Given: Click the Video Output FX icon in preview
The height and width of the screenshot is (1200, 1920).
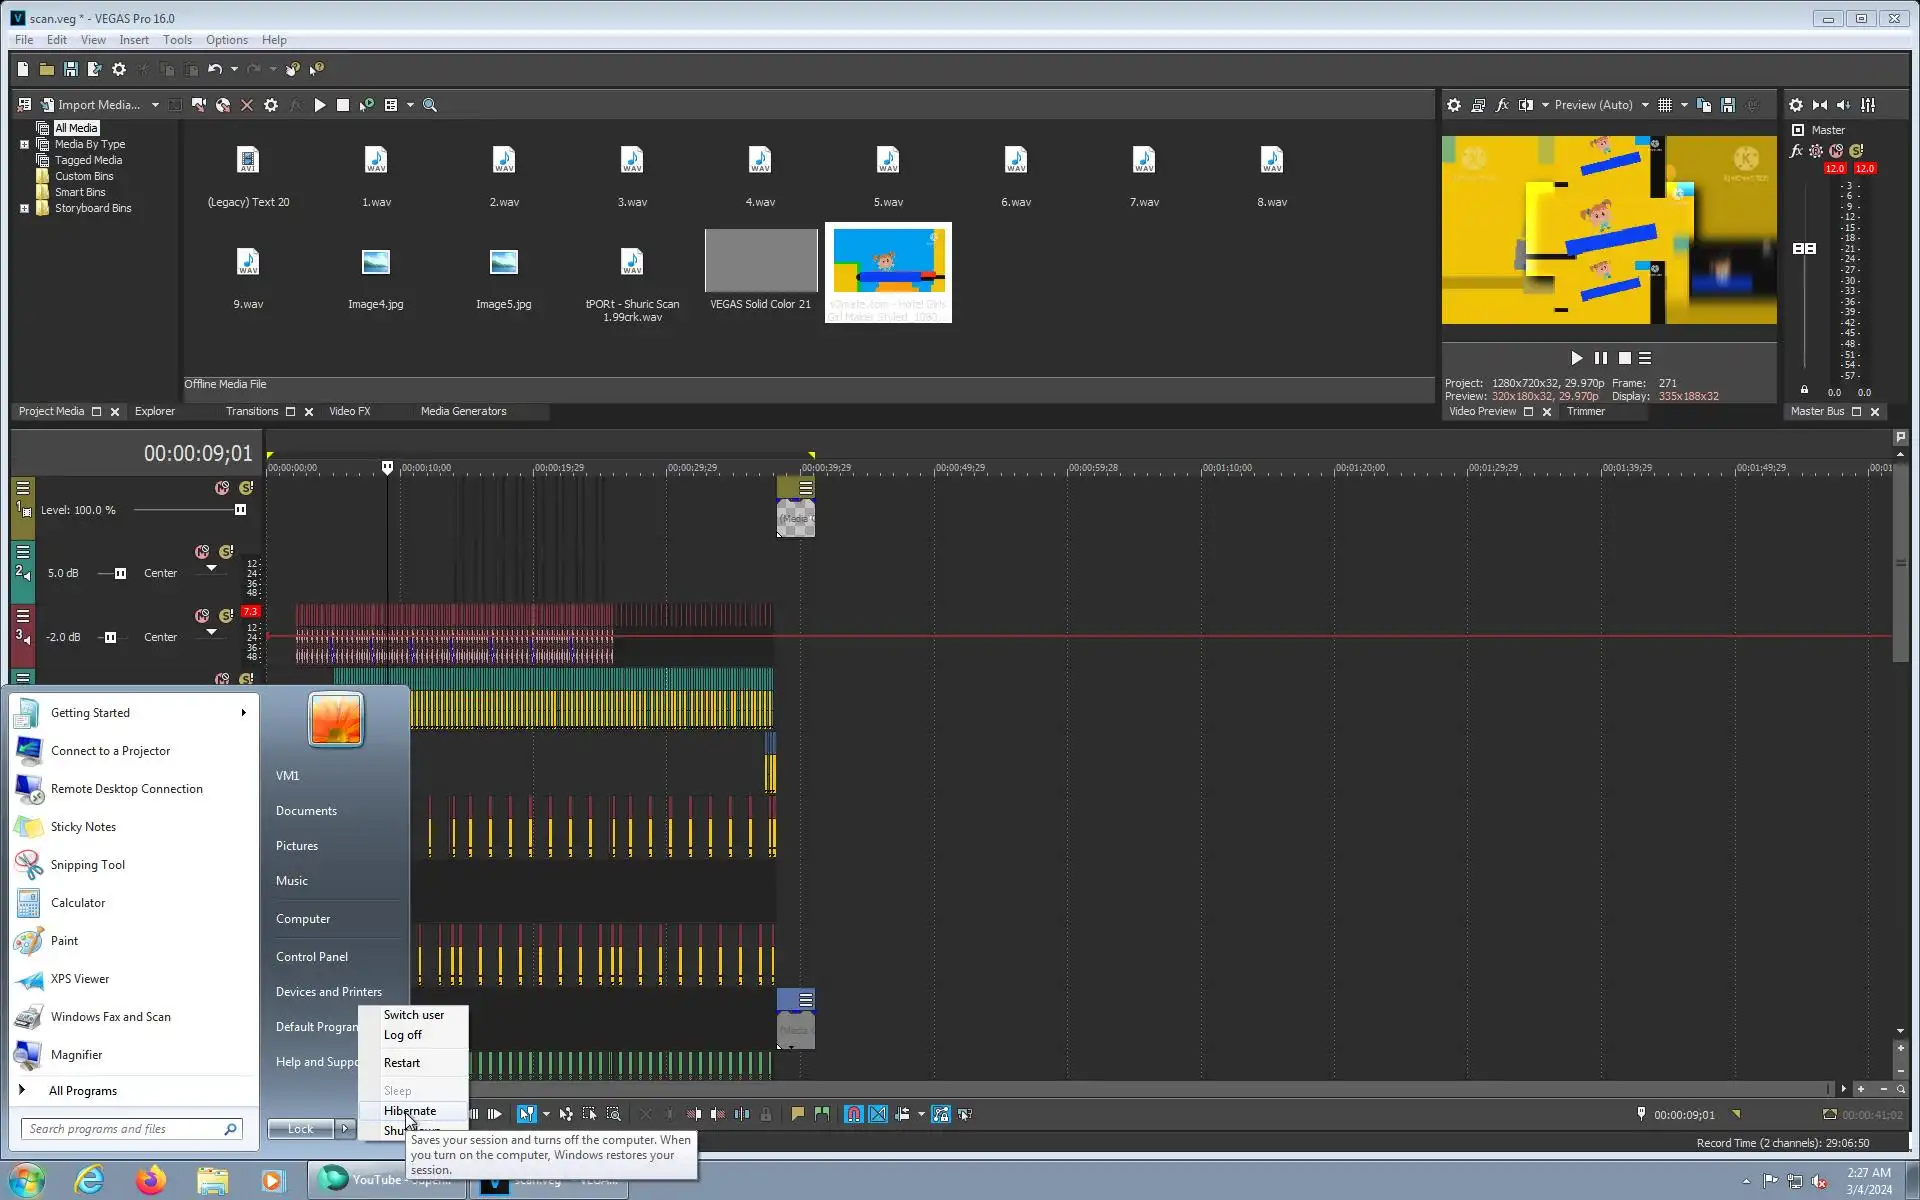Looking at the screenshot, I should click(x=1501, y=105).
